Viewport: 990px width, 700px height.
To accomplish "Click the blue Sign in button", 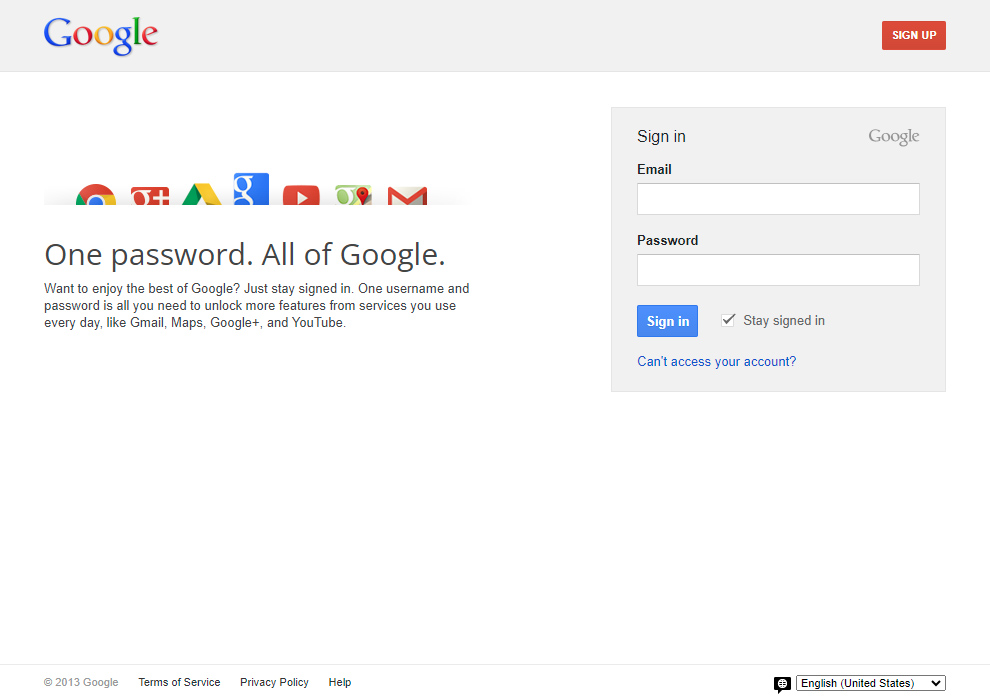I will click(x=667, y=321).
